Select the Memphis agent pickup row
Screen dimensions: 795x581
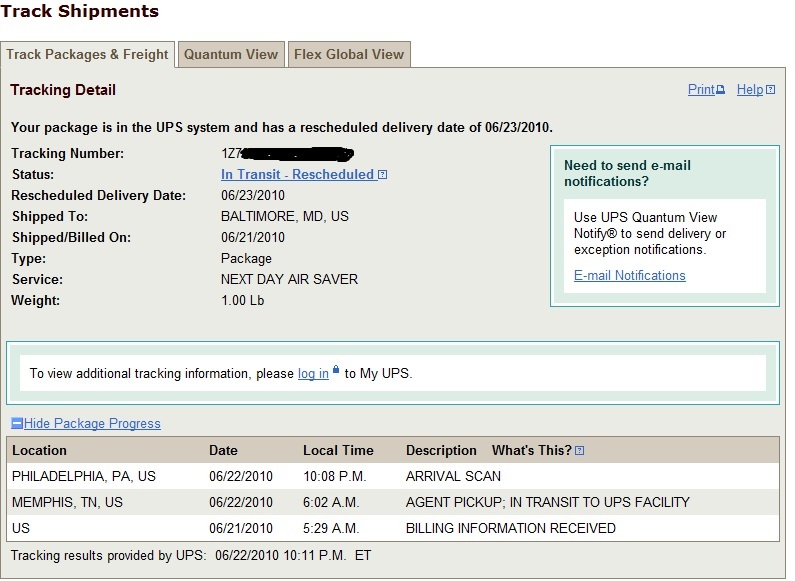(x=393, y=502)
